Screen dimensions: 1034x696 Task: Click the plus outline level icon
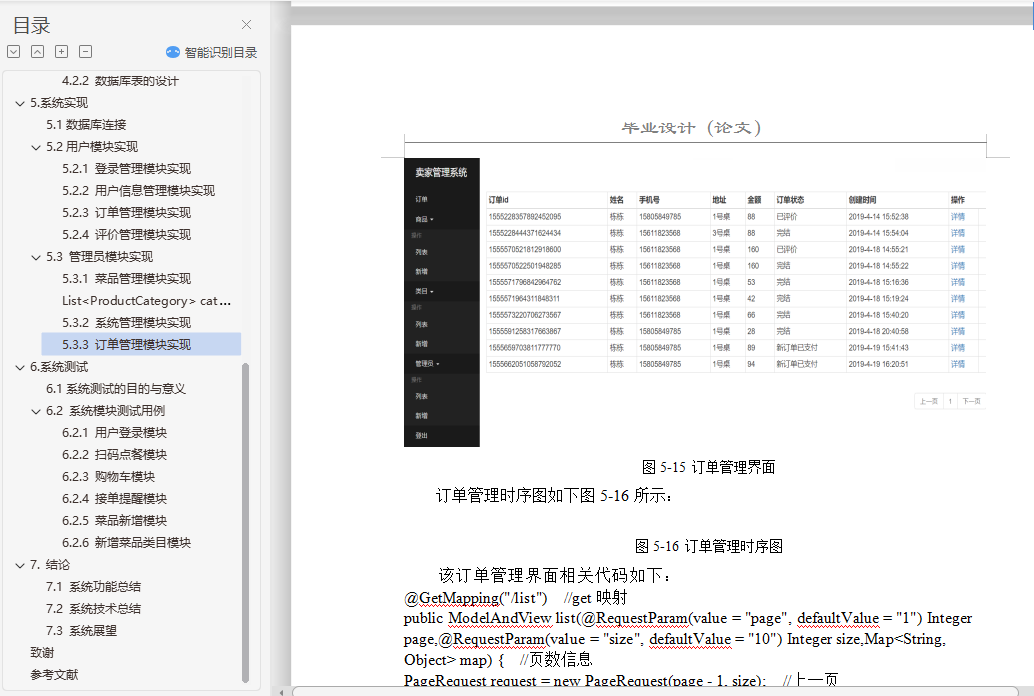click(61, 51)
